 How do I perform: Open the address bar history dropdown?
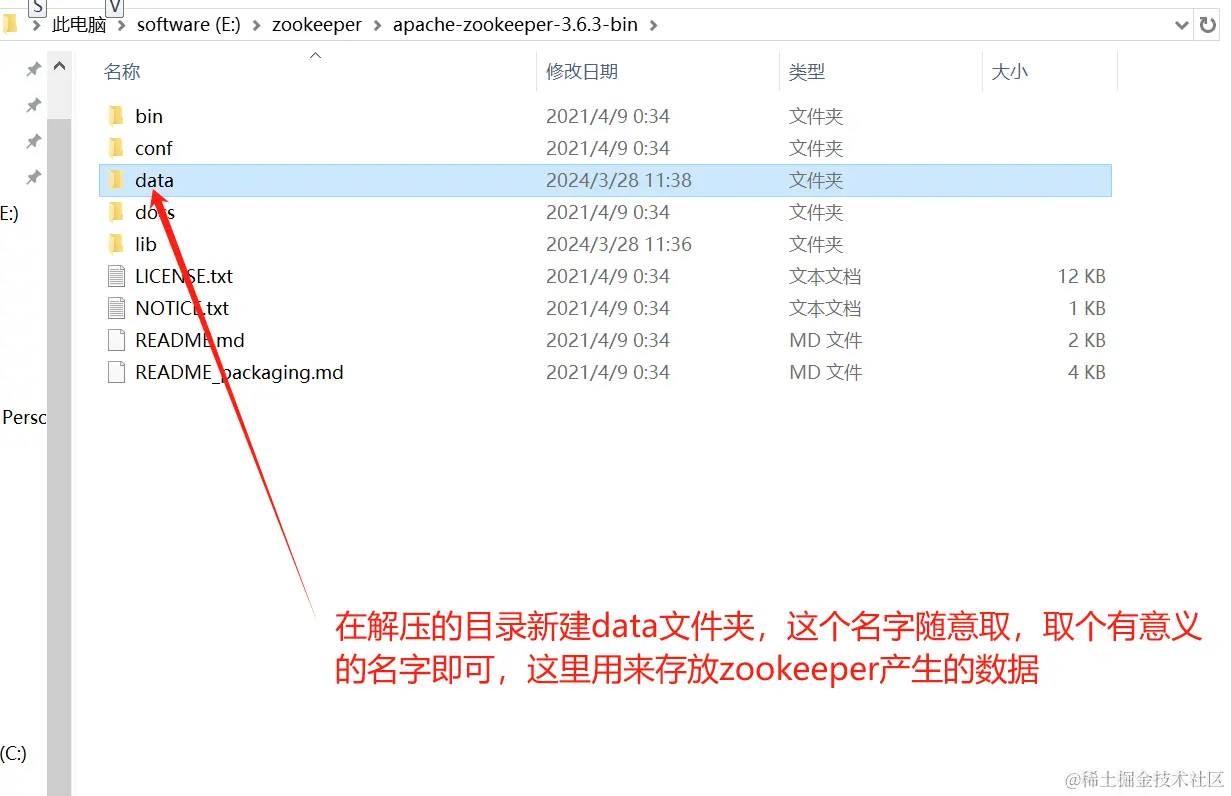pyautogui.click(x=1181, y=24)
